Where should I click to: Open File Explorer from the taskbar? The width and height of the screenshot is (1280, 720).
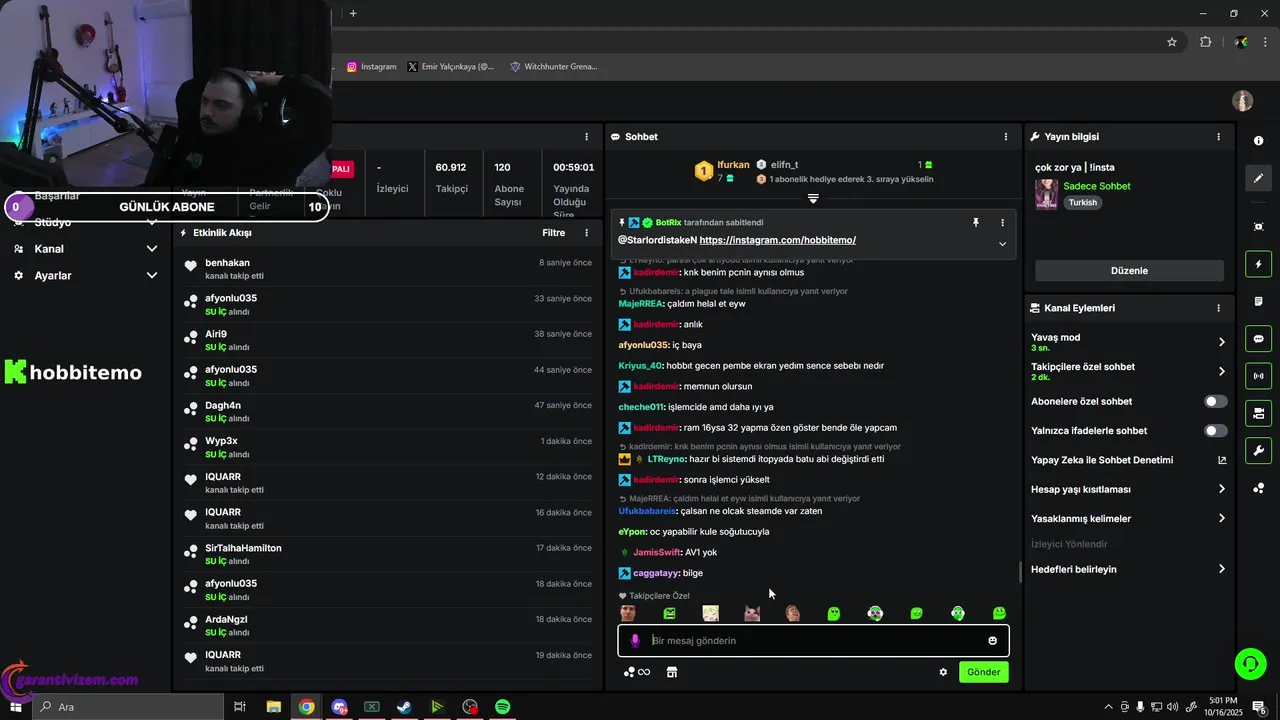(x=273, y=707)
